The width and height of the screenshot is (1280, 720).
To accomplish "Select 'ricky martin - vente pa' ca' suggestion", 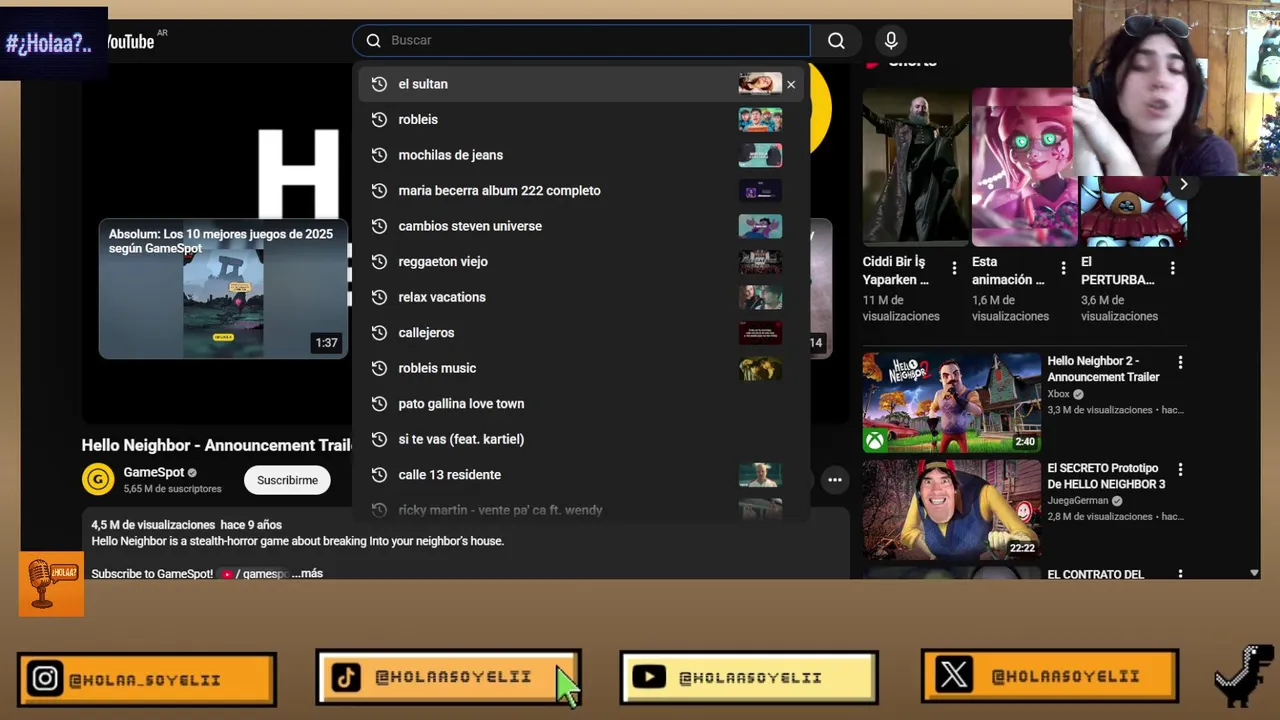I will 582,510.
